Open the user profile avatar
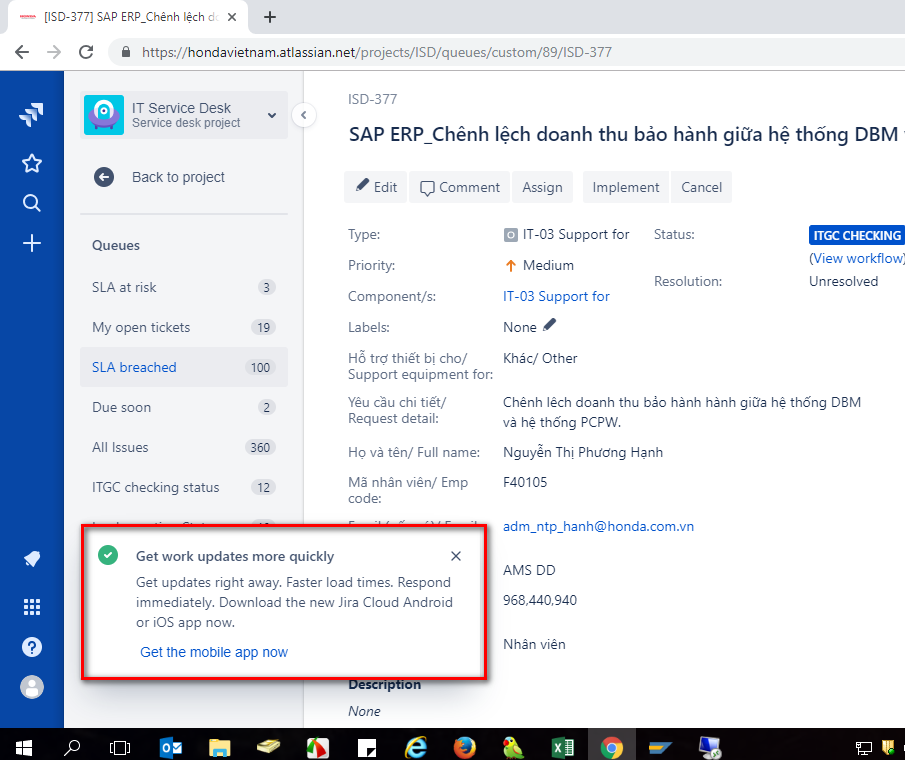This screenshot has width=905, height=760. tap(32, 687)
